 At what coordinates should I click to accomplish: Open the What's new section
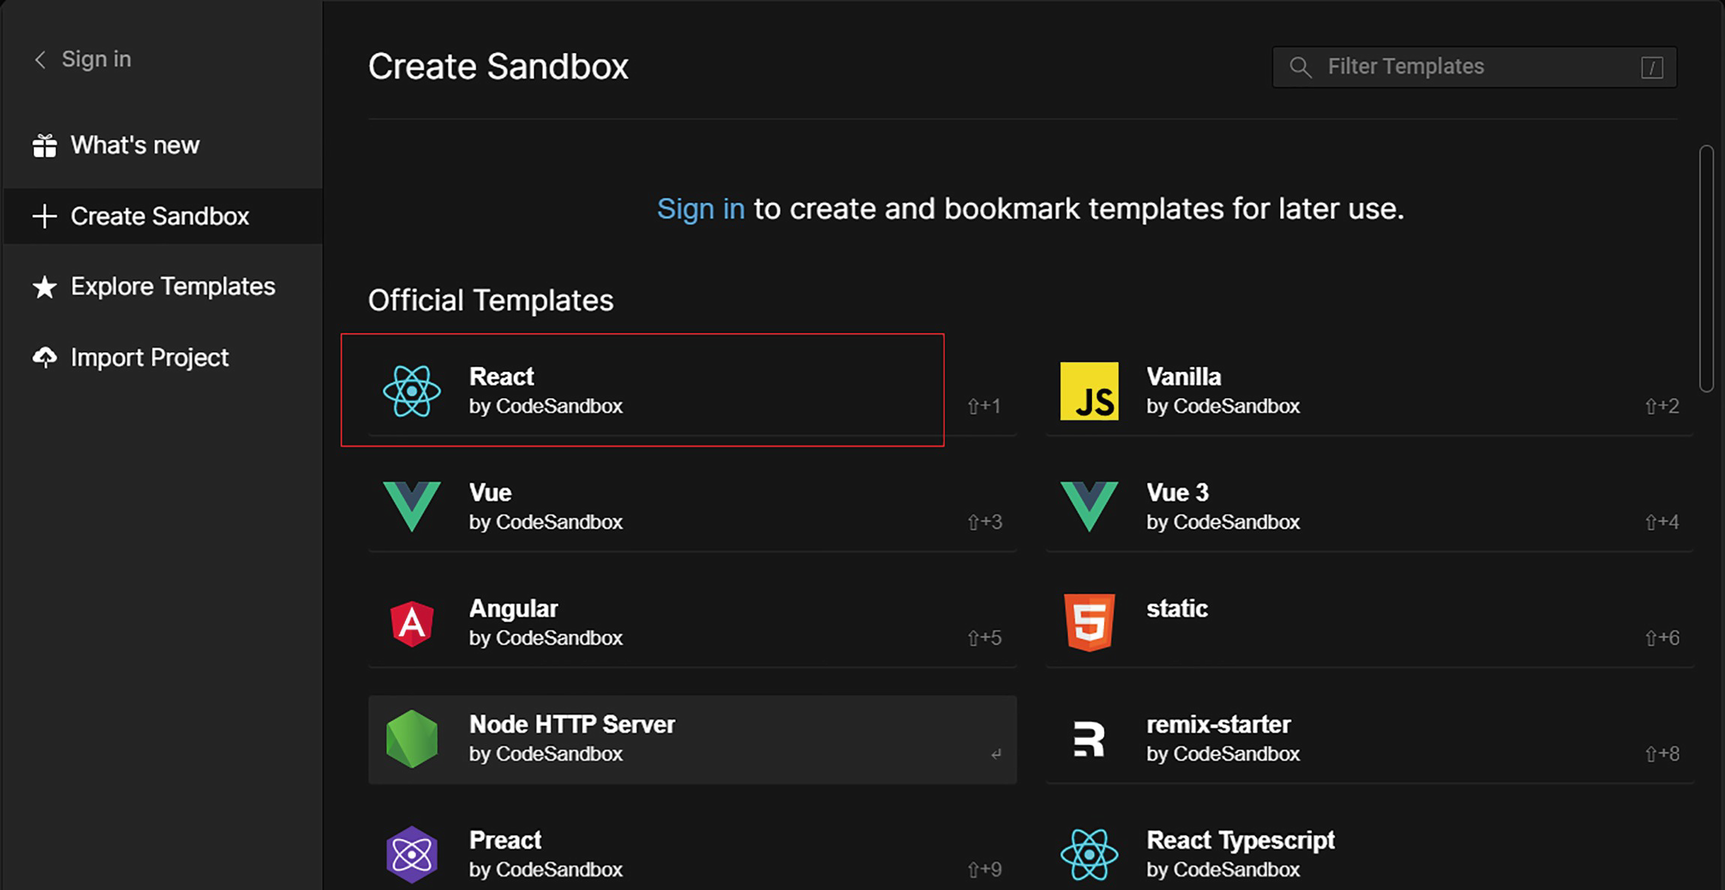pyautogui.click(x=135, y=146)
